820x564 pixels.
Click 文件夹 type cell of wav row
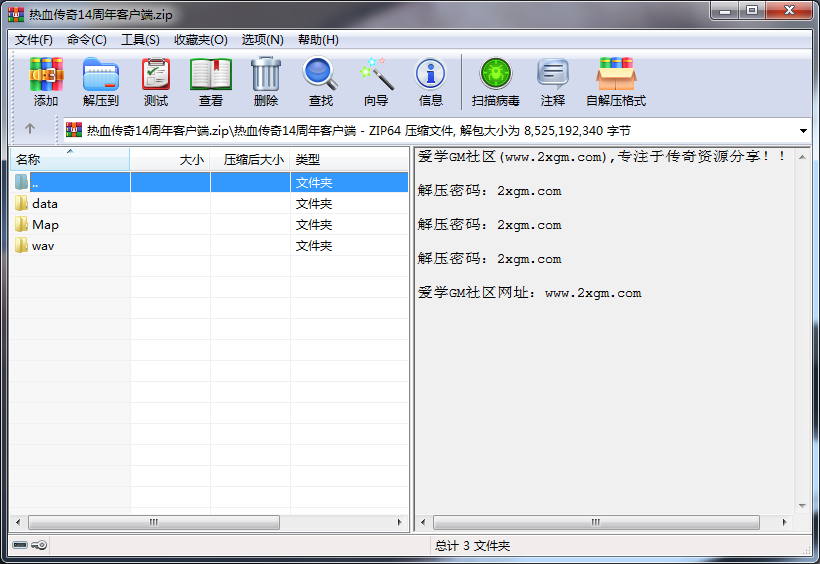coord(314,245)
